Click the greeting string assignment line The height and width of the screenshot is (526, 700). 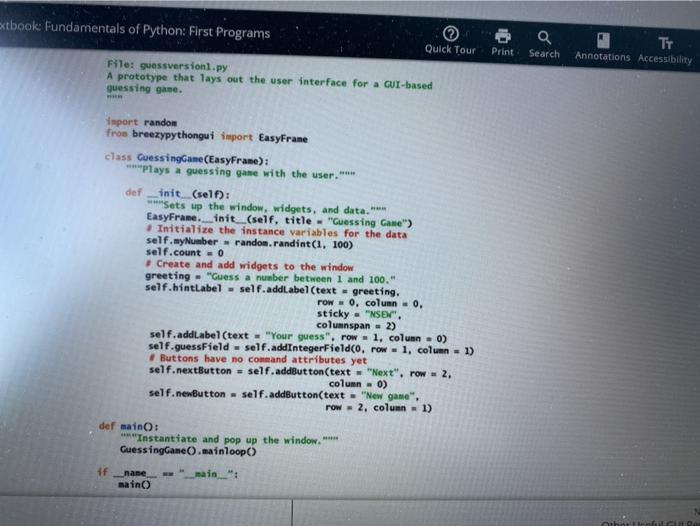270,278
